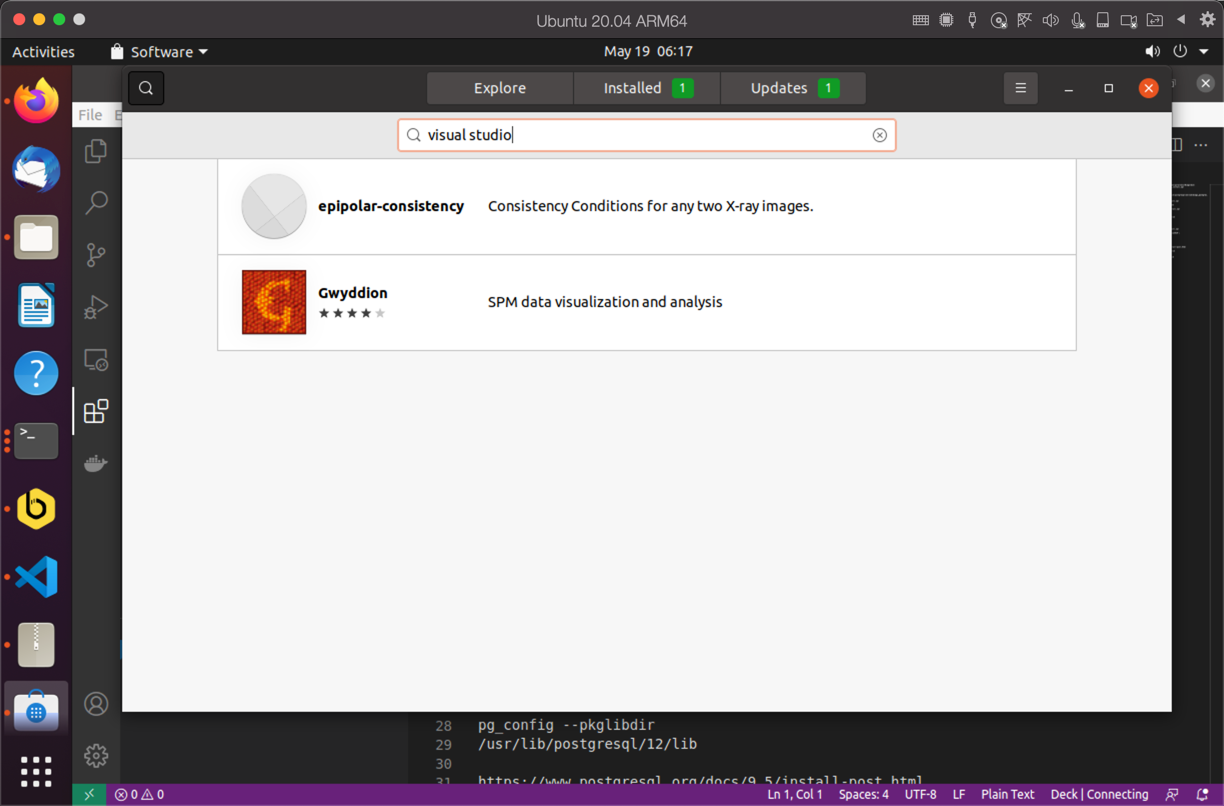Click the Gwyddion app icon
This screenshot has width=1224, height=806.
coord(274,302)
